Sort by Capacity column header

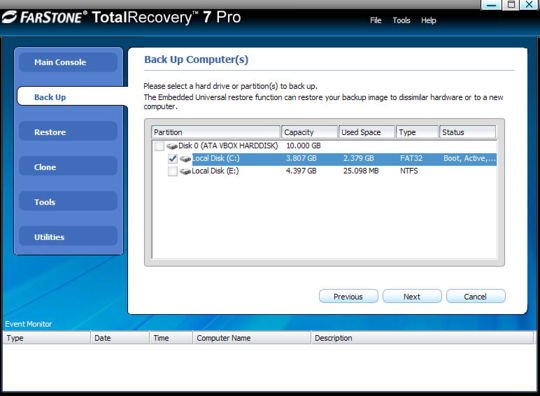309,132
